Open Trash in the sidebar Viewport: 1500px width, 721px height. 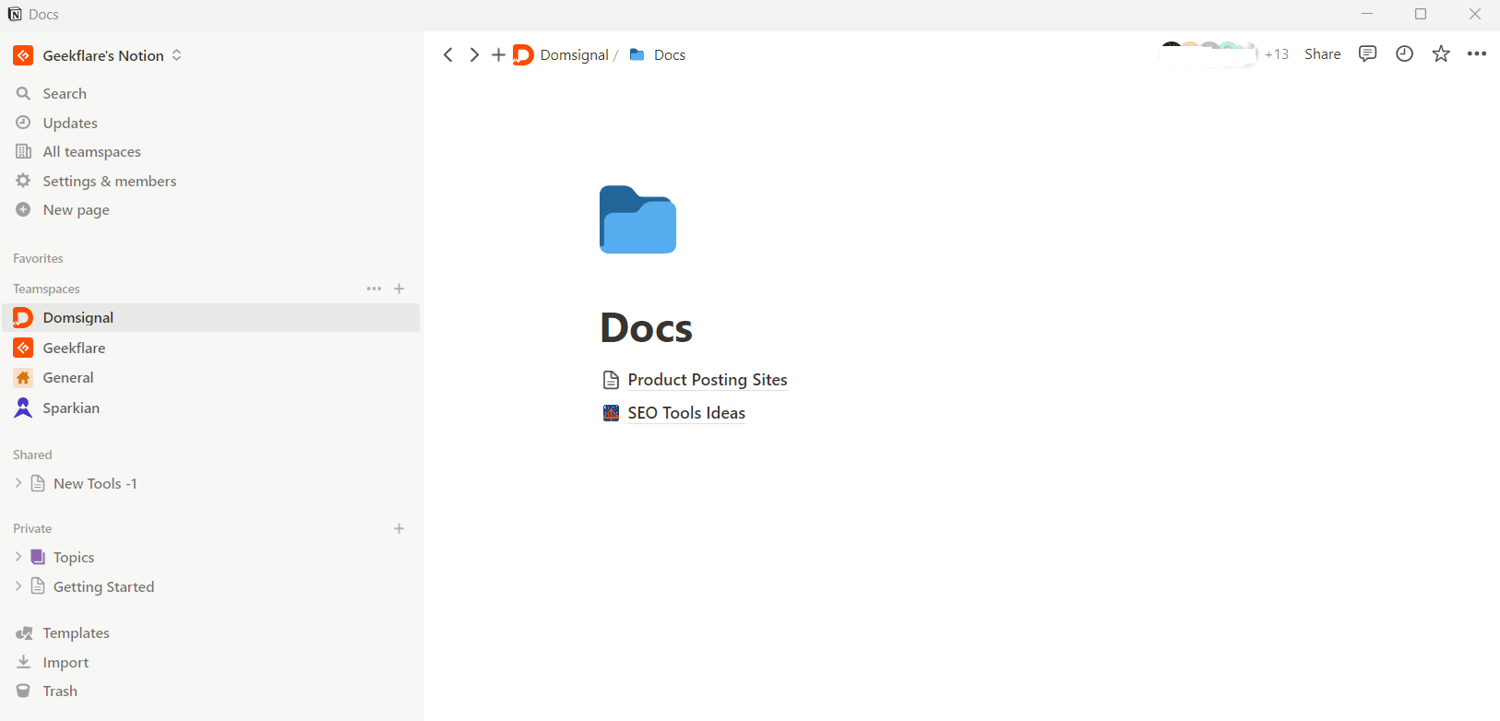coord(60,691)
